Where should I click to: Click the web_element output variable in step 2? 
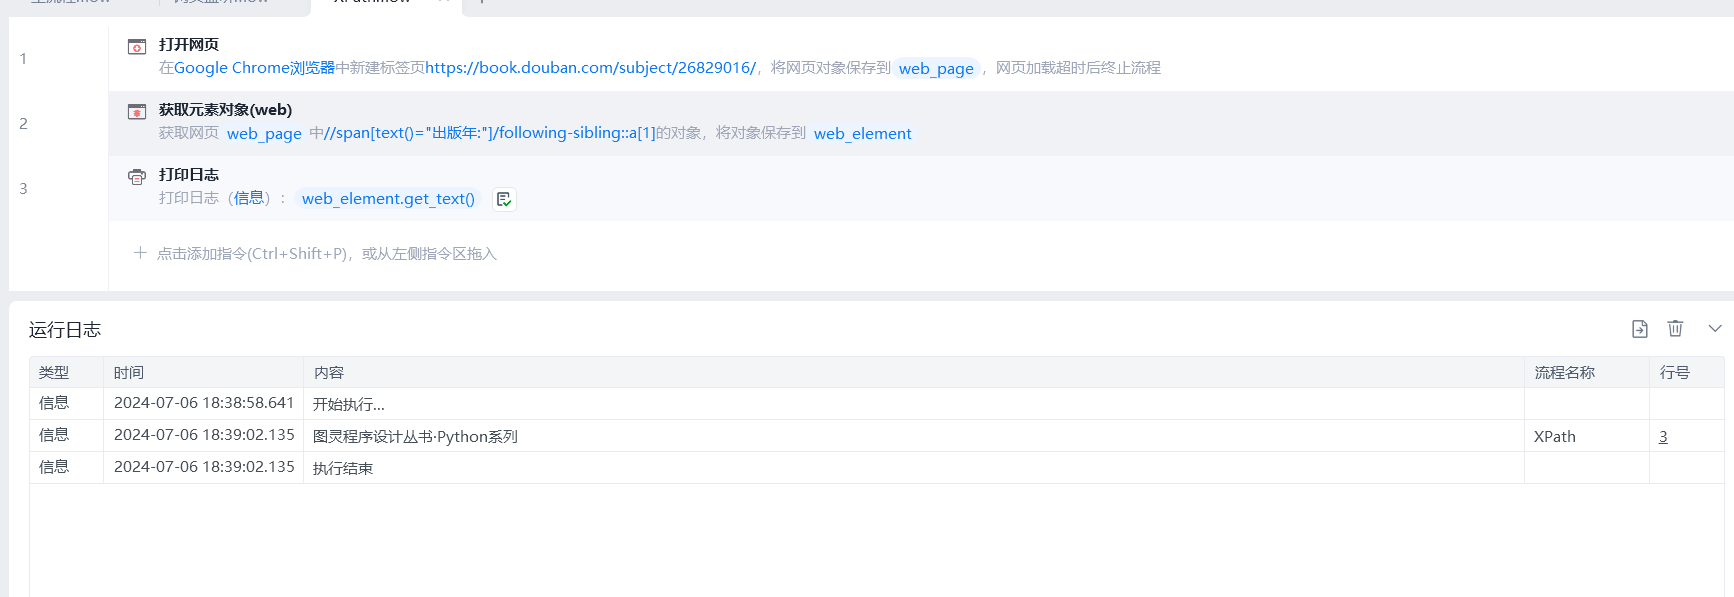(x=863, y=133)
